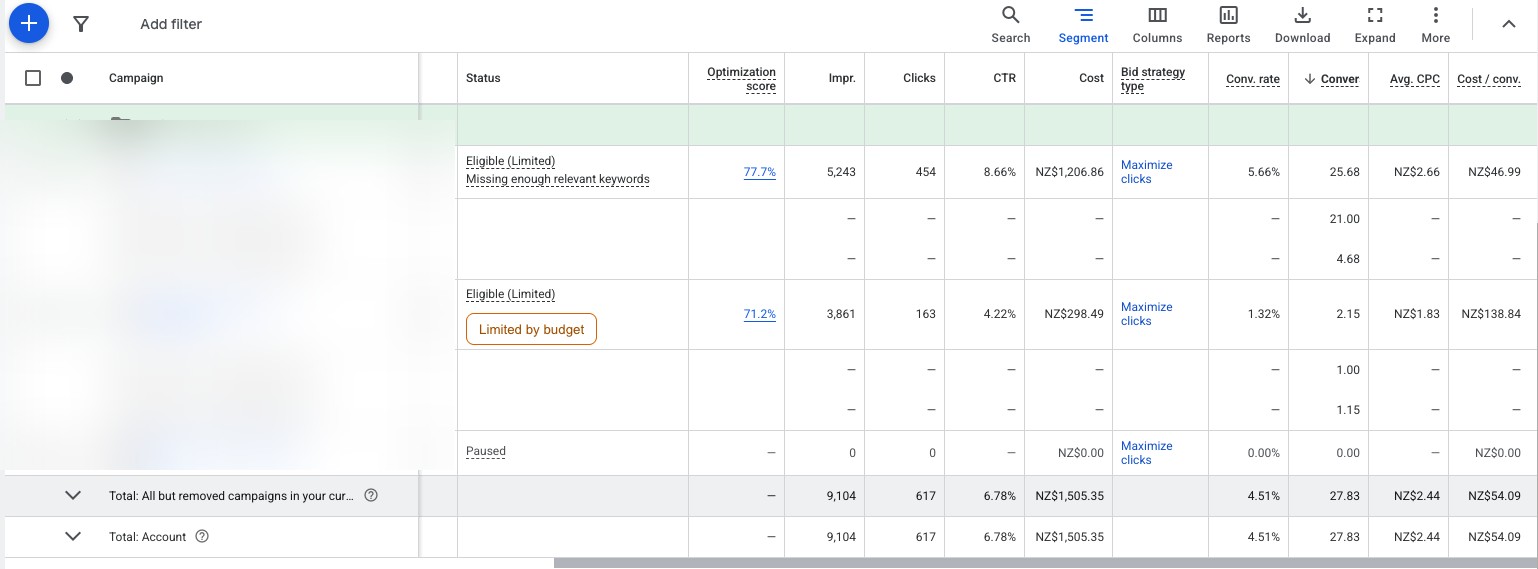Sort by Optimization score column header
Image resolution: width=1538 pixels, height=569 pixels.
click(741, 79)
